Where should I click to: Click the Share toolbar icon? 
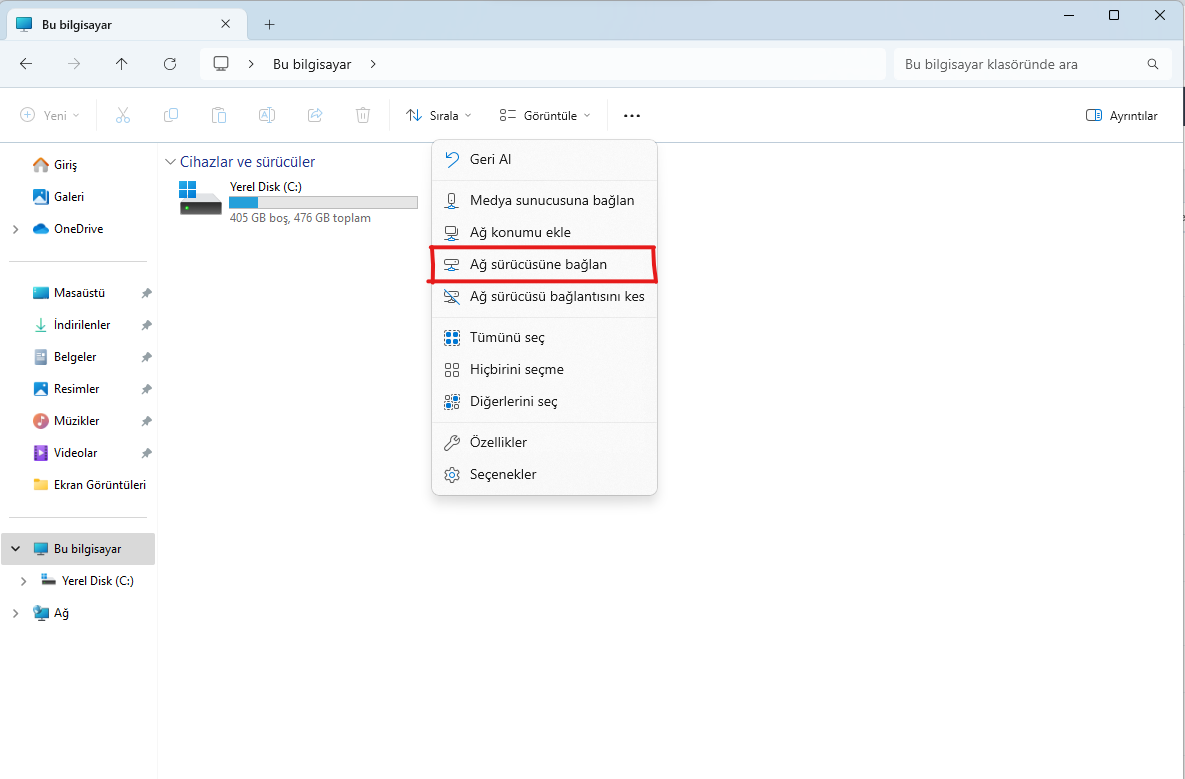pyautogui.click(x=315, y=116)
